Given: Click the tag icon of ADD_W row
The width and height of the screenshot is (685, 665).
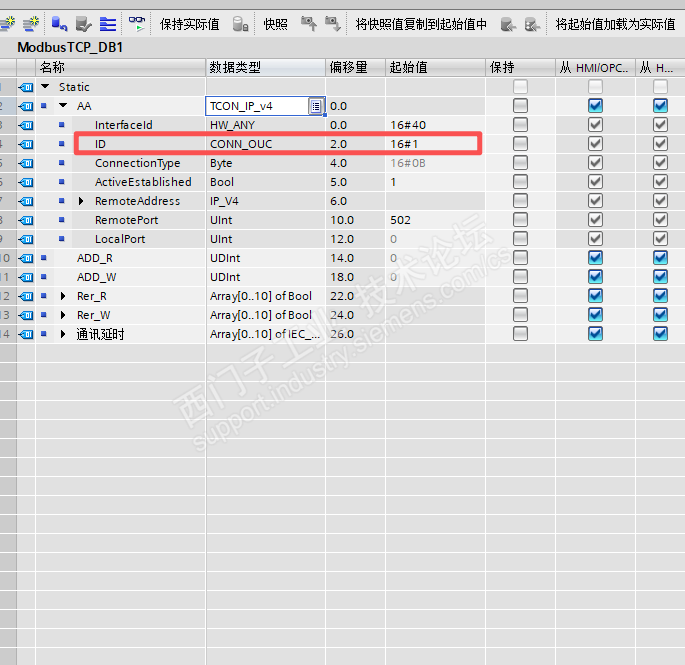Looking at the screenshot, I should (x=26, y=277).
